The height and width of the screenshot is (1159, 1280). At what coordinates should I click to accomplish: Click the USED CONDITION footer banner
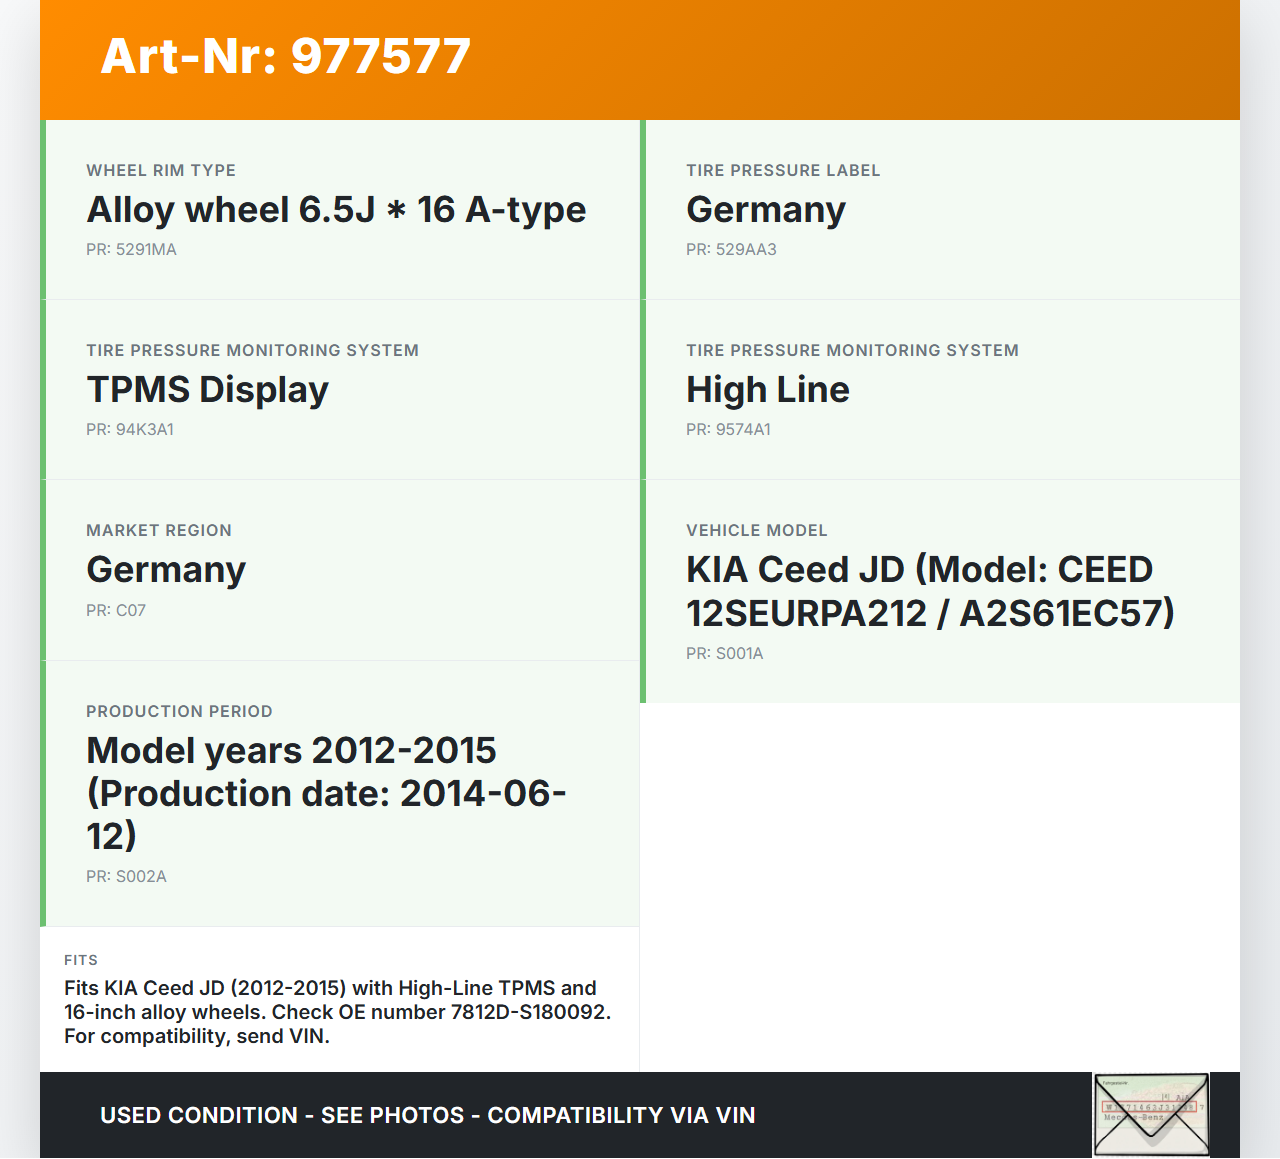(427, 1115)
